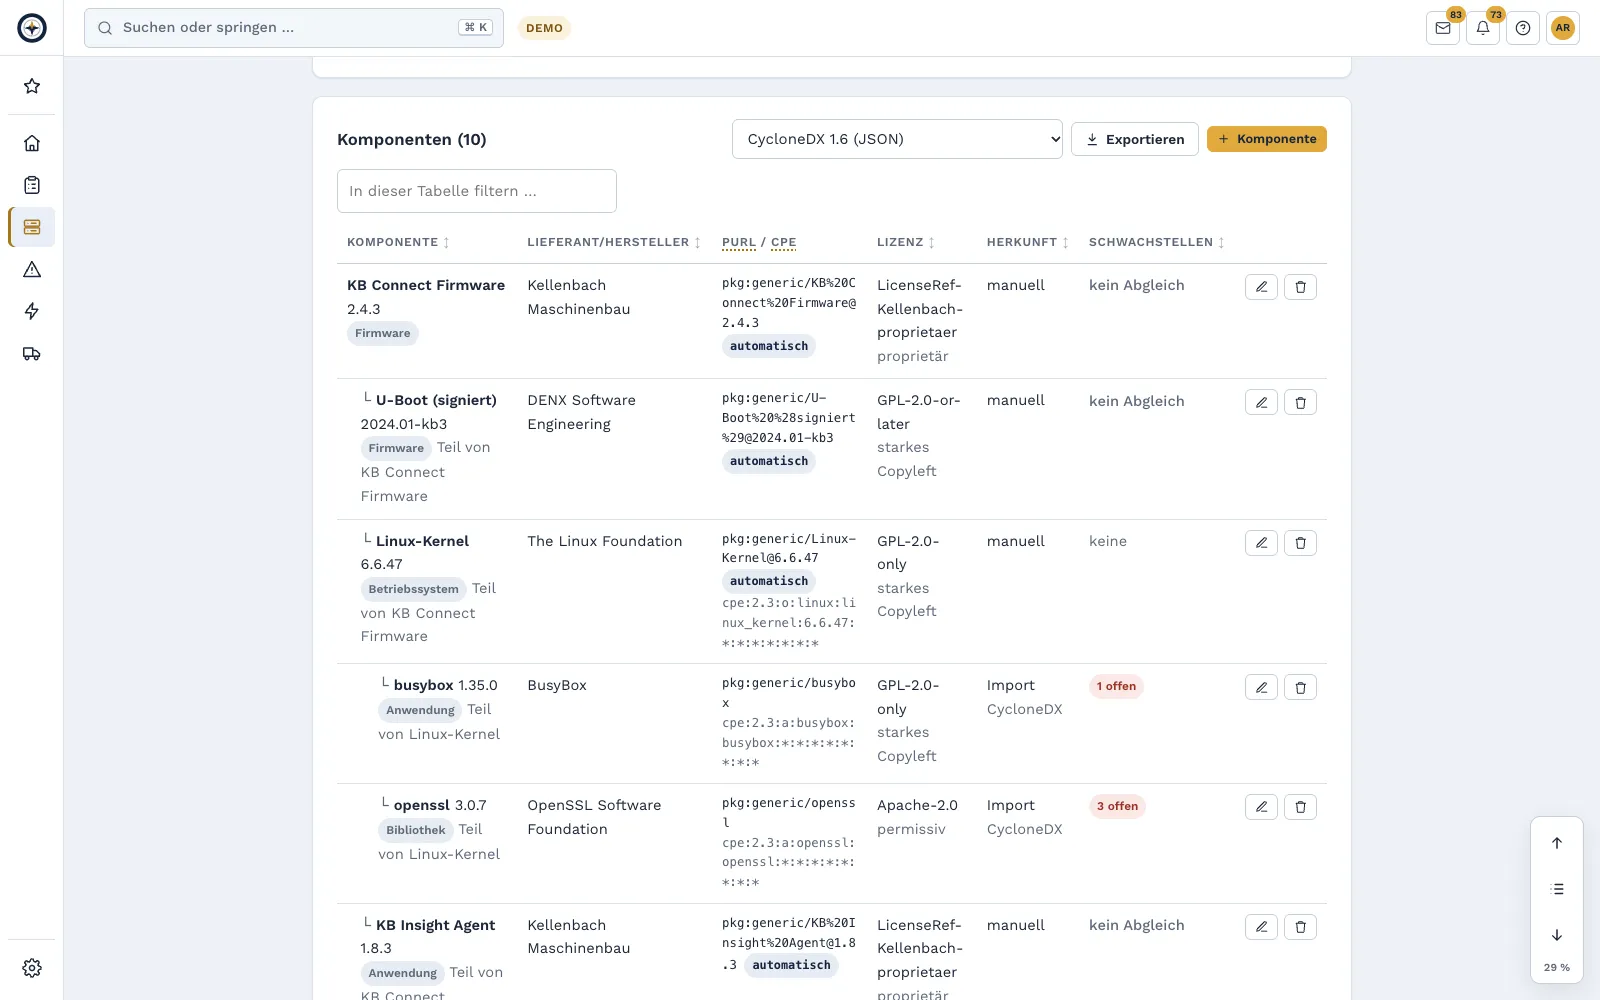Open the 3 offen badge for openssl
Viewport: 1600px width, 1000px height.
pos(1117,806)
